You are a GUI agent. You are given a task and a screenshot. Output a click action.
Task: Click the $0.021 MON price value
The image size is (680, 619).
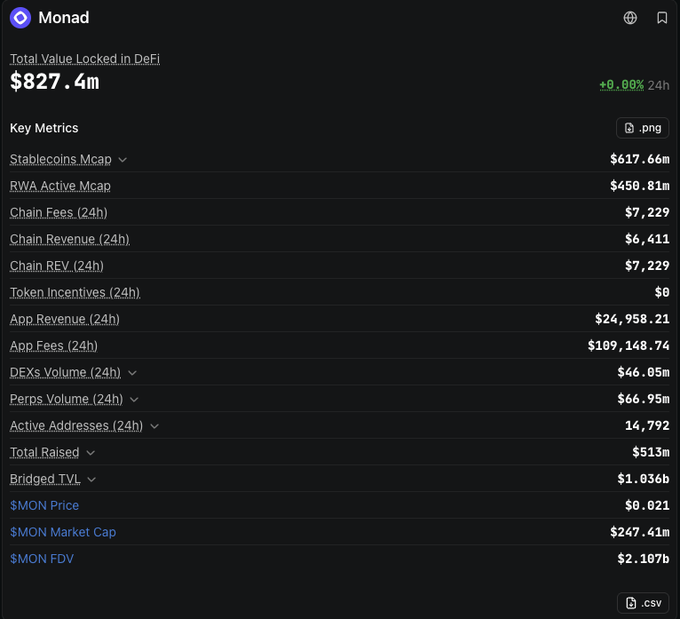point(647,505)
